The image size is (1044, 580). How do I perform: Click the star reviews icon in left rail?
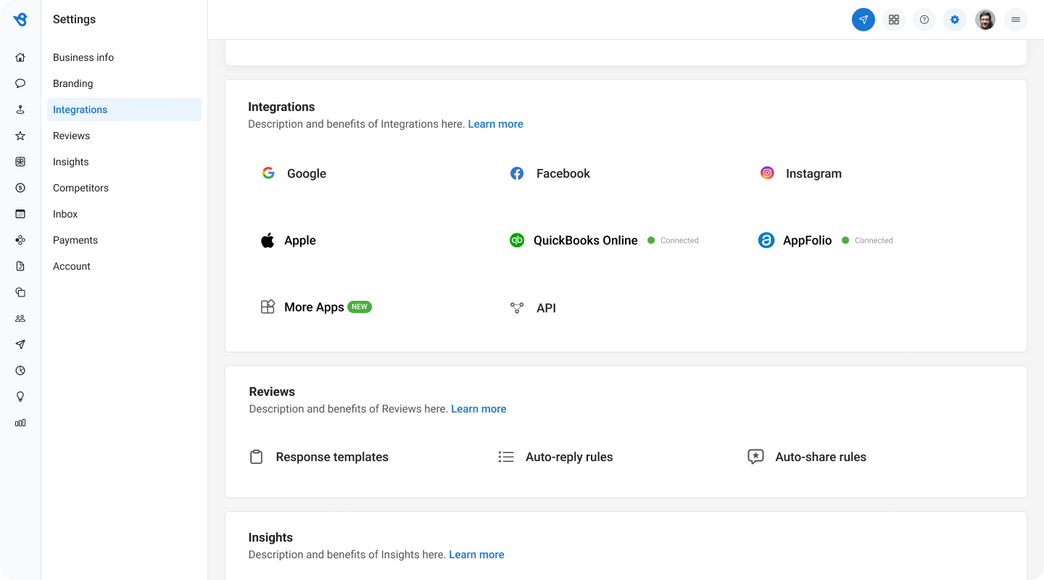pyautogui.click(x=21, y=136)
